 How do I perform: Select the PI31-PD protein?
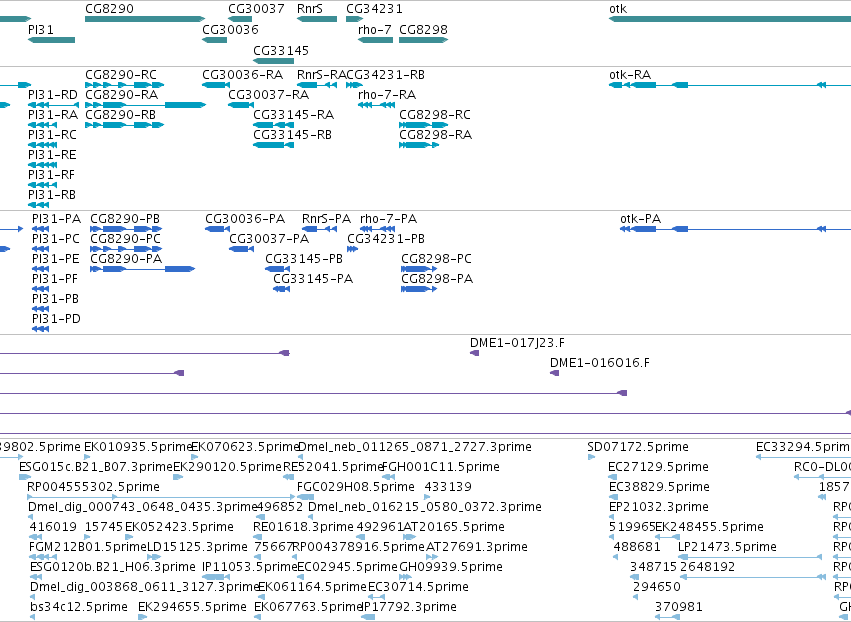40,329
